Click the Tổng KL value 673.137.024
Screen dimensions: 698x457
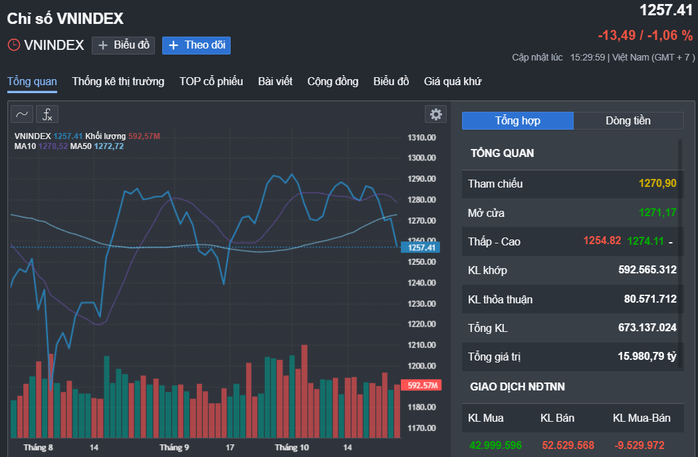[x=647, y=328]
